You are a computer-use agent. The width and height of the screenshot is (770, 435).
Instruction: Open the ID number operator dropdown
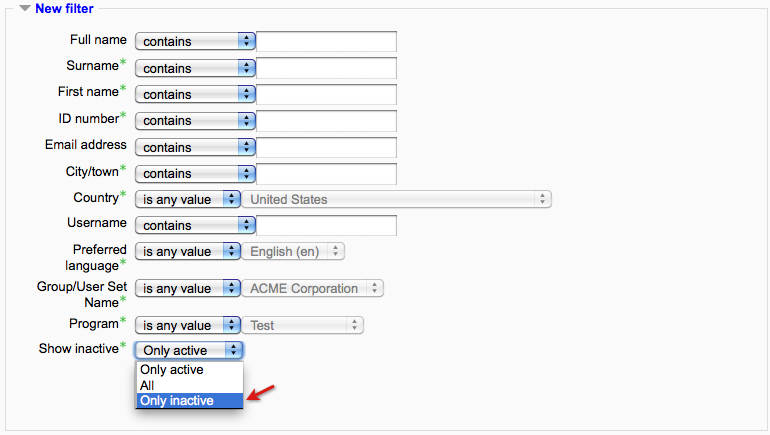point(195,120)
